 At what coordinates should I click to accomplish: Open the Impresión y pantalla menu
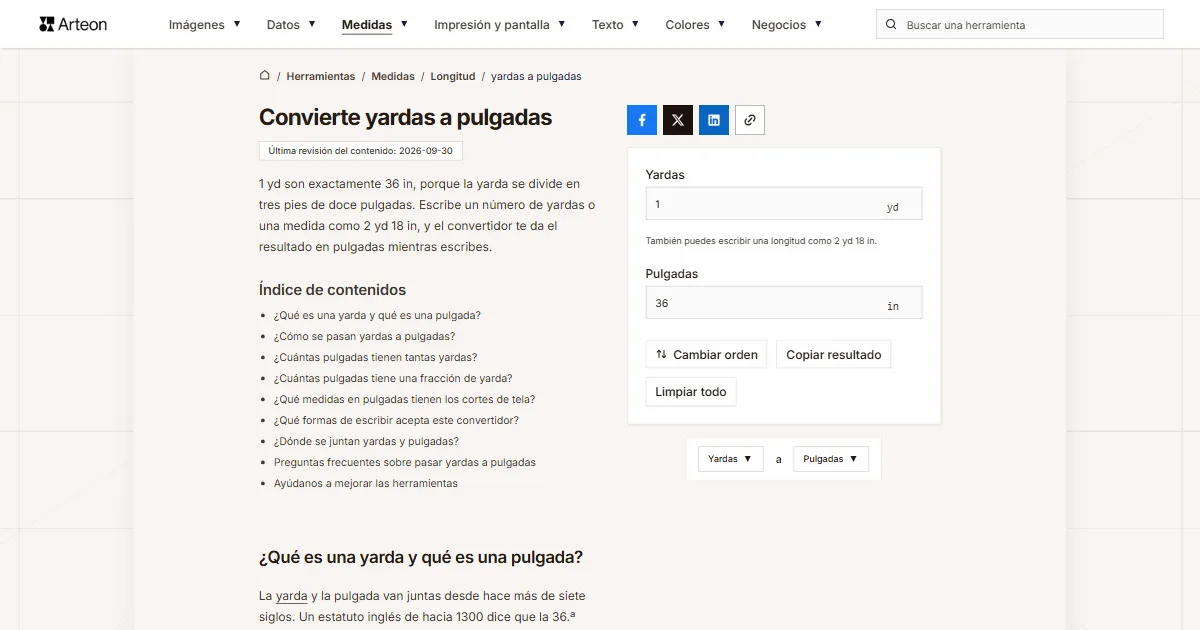[500, 25]
